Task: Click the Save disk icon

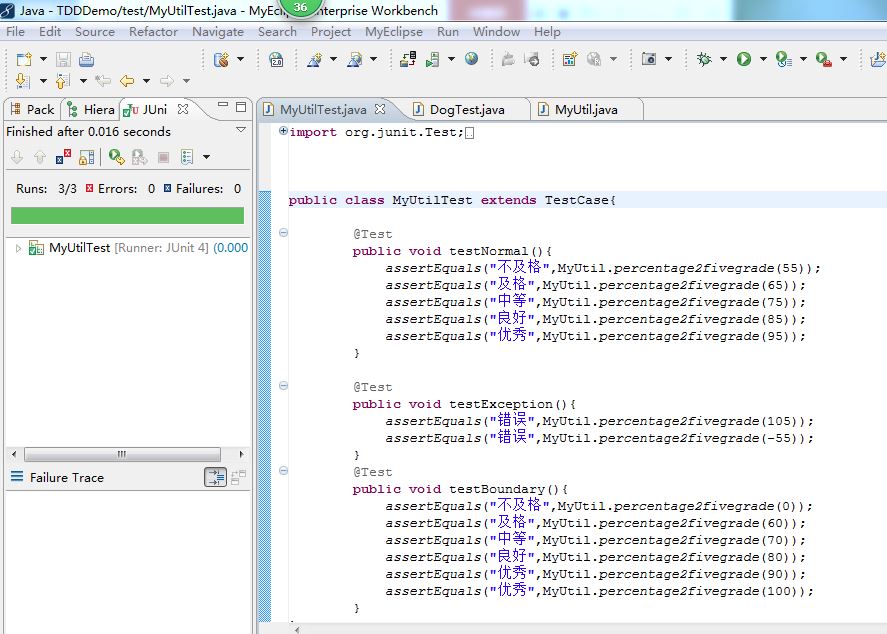Action: 63,59
